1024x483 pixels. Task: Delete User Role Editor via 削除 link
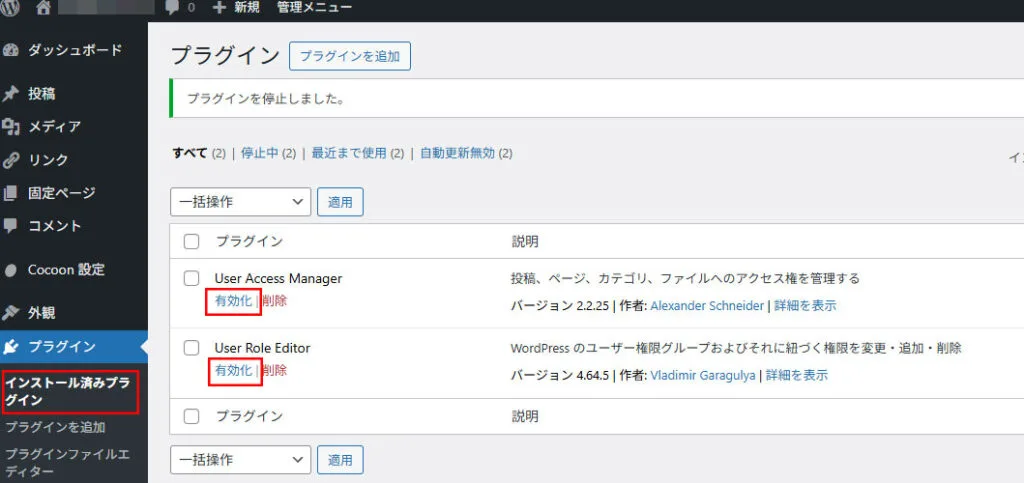(x=274, y=371)
